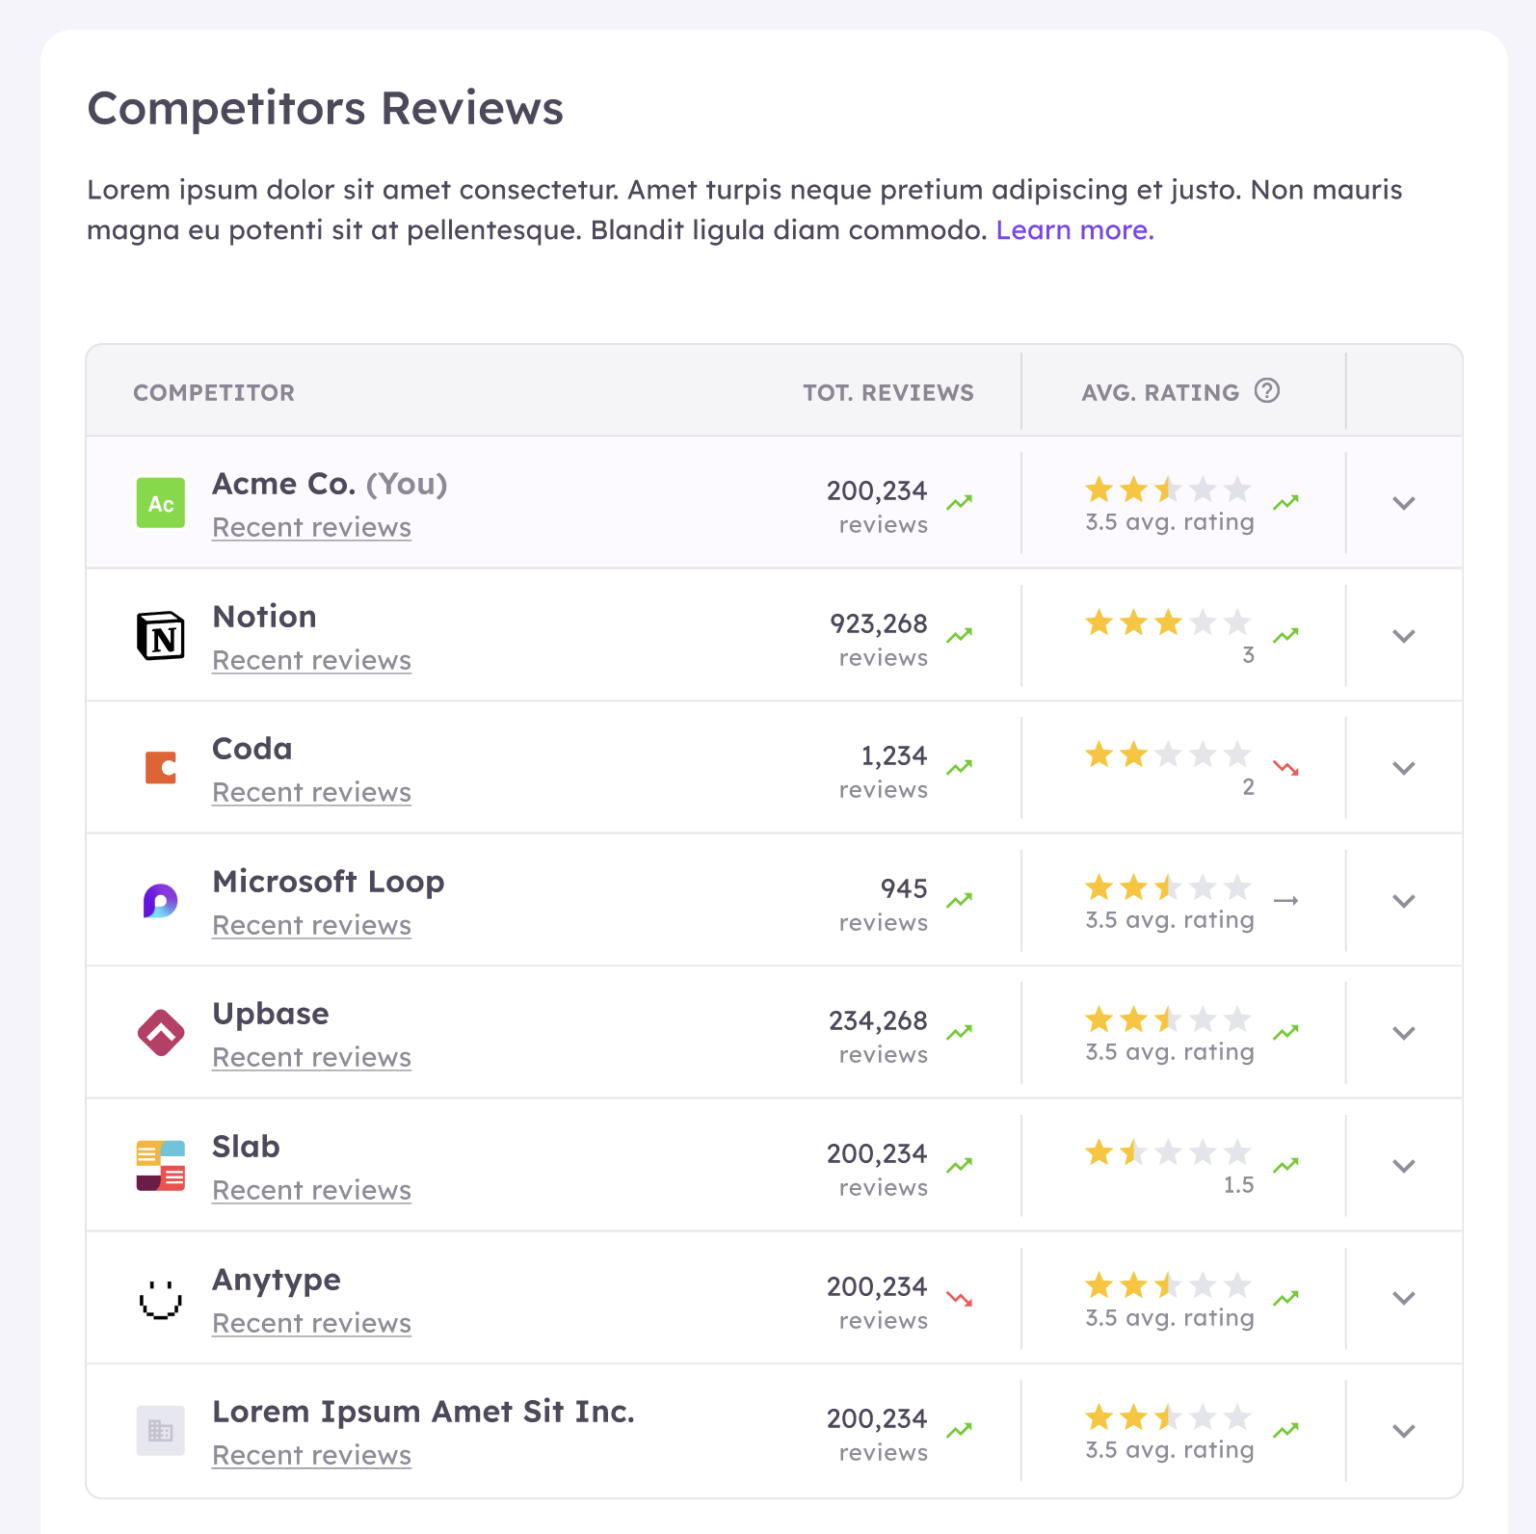Sort by the Tot. Reviews column header
Image resolution: width=1536 pixels, height=1534 pixels.
887,392
